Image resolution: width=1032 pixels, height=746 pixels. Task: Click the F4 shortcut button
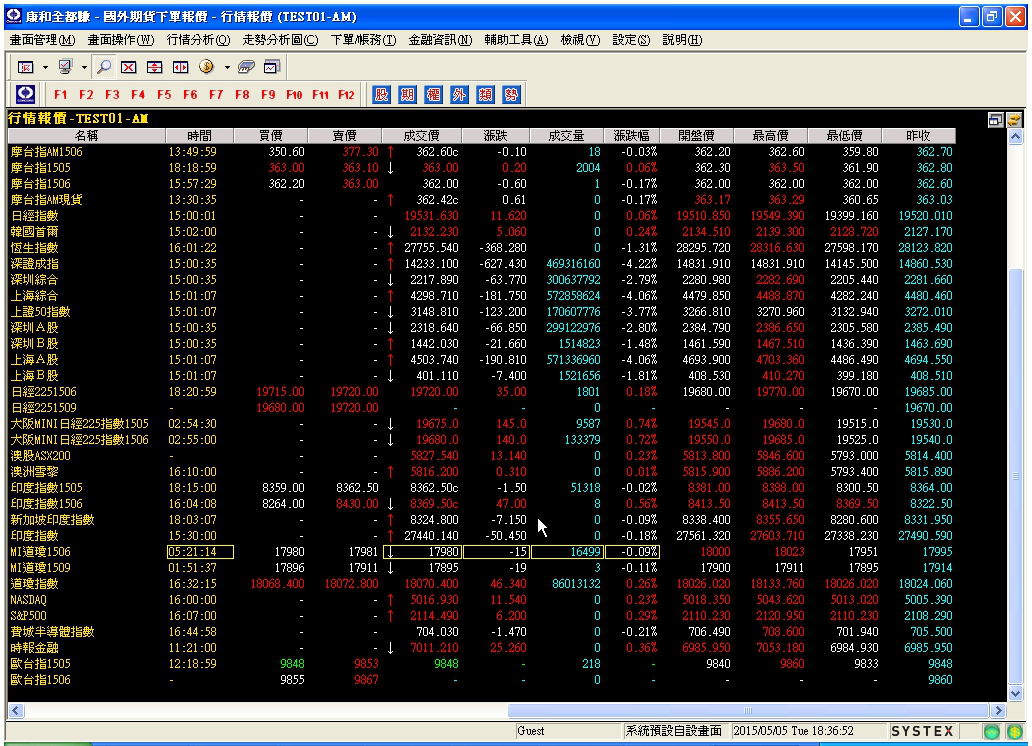(x=138, y=95)
